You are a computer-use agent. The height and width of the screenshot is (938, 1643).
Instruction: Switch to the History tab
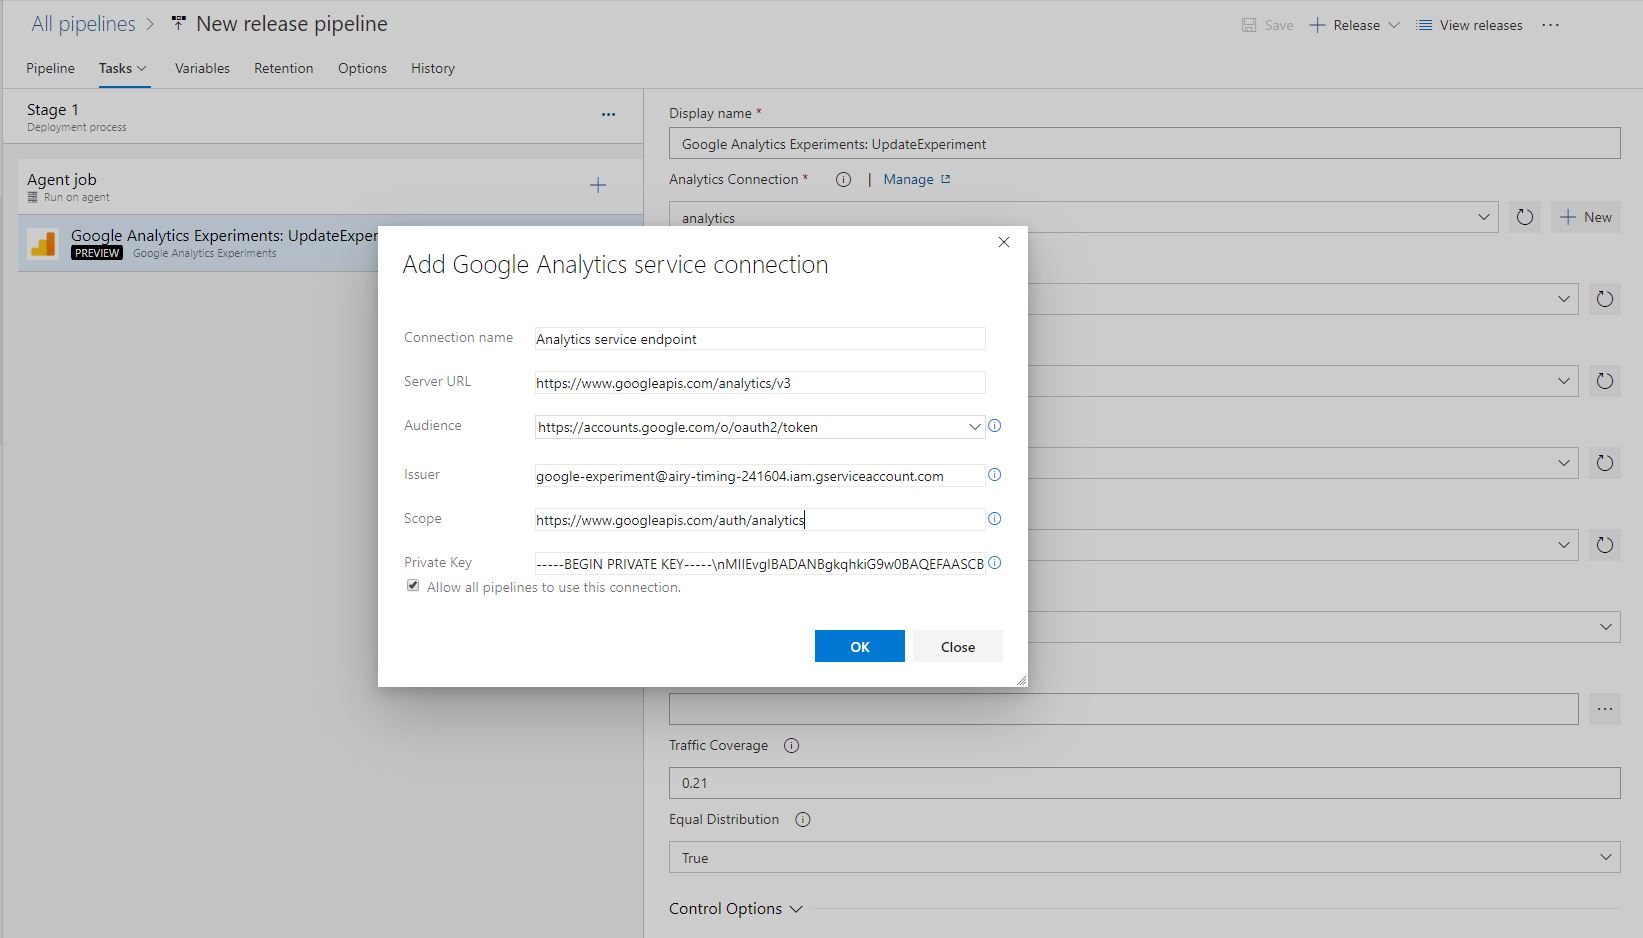(x=433, y=68)
